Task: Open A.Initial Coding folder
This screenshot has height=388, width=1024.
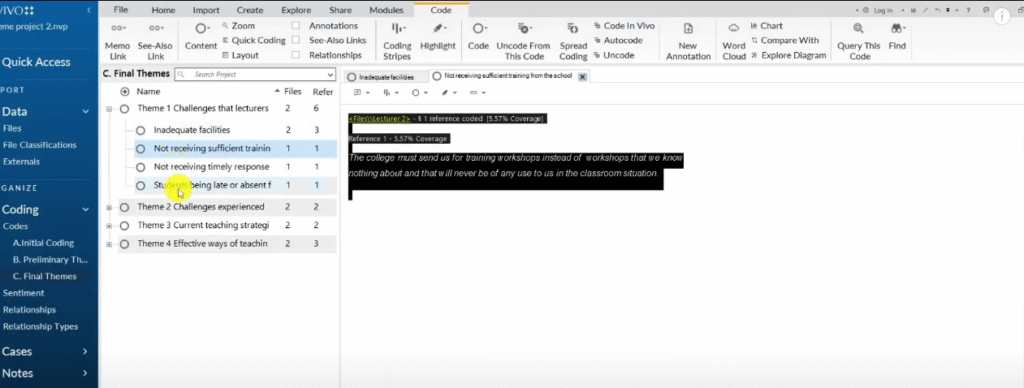Action: tap(43, 243)
